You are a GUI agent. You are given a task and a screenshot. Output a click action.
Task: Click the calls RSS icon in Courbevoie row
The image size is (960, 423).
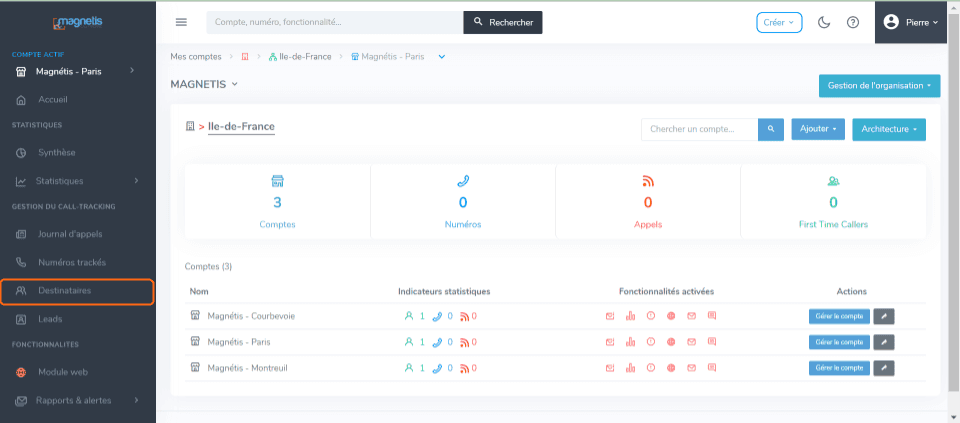(465, 316)
